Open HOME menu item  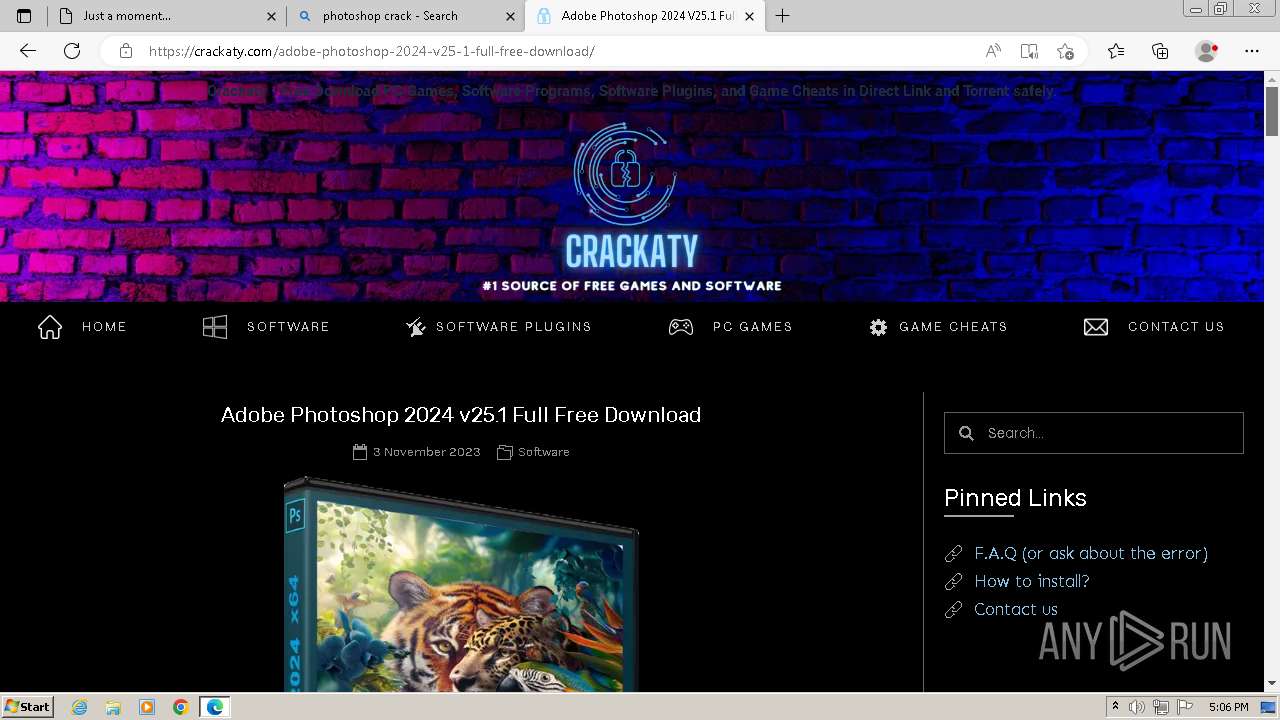tap(104, 327)
